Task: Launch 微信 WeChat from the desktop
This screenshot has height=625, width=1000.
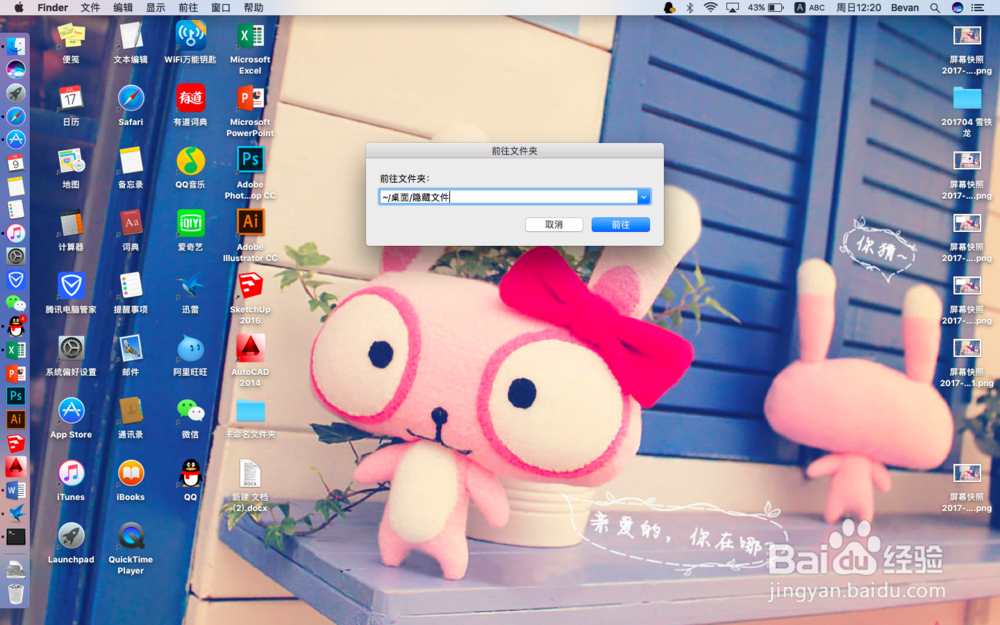Action: click(190, 411)
